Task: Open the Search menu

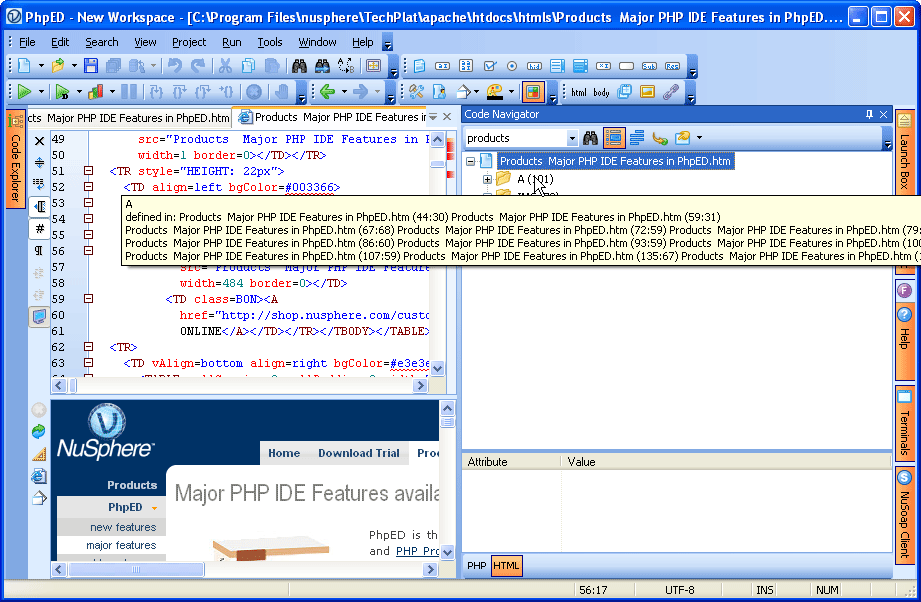Action: [x=102, y=42]
